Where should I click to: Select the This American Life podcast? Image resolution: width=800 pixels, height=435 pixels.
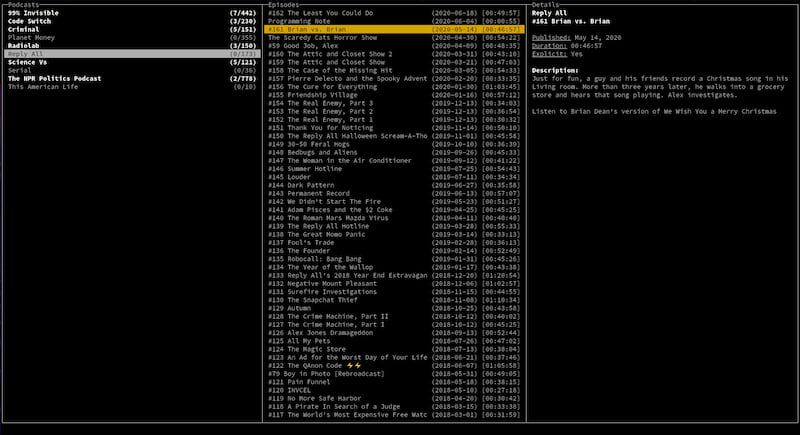132,87
